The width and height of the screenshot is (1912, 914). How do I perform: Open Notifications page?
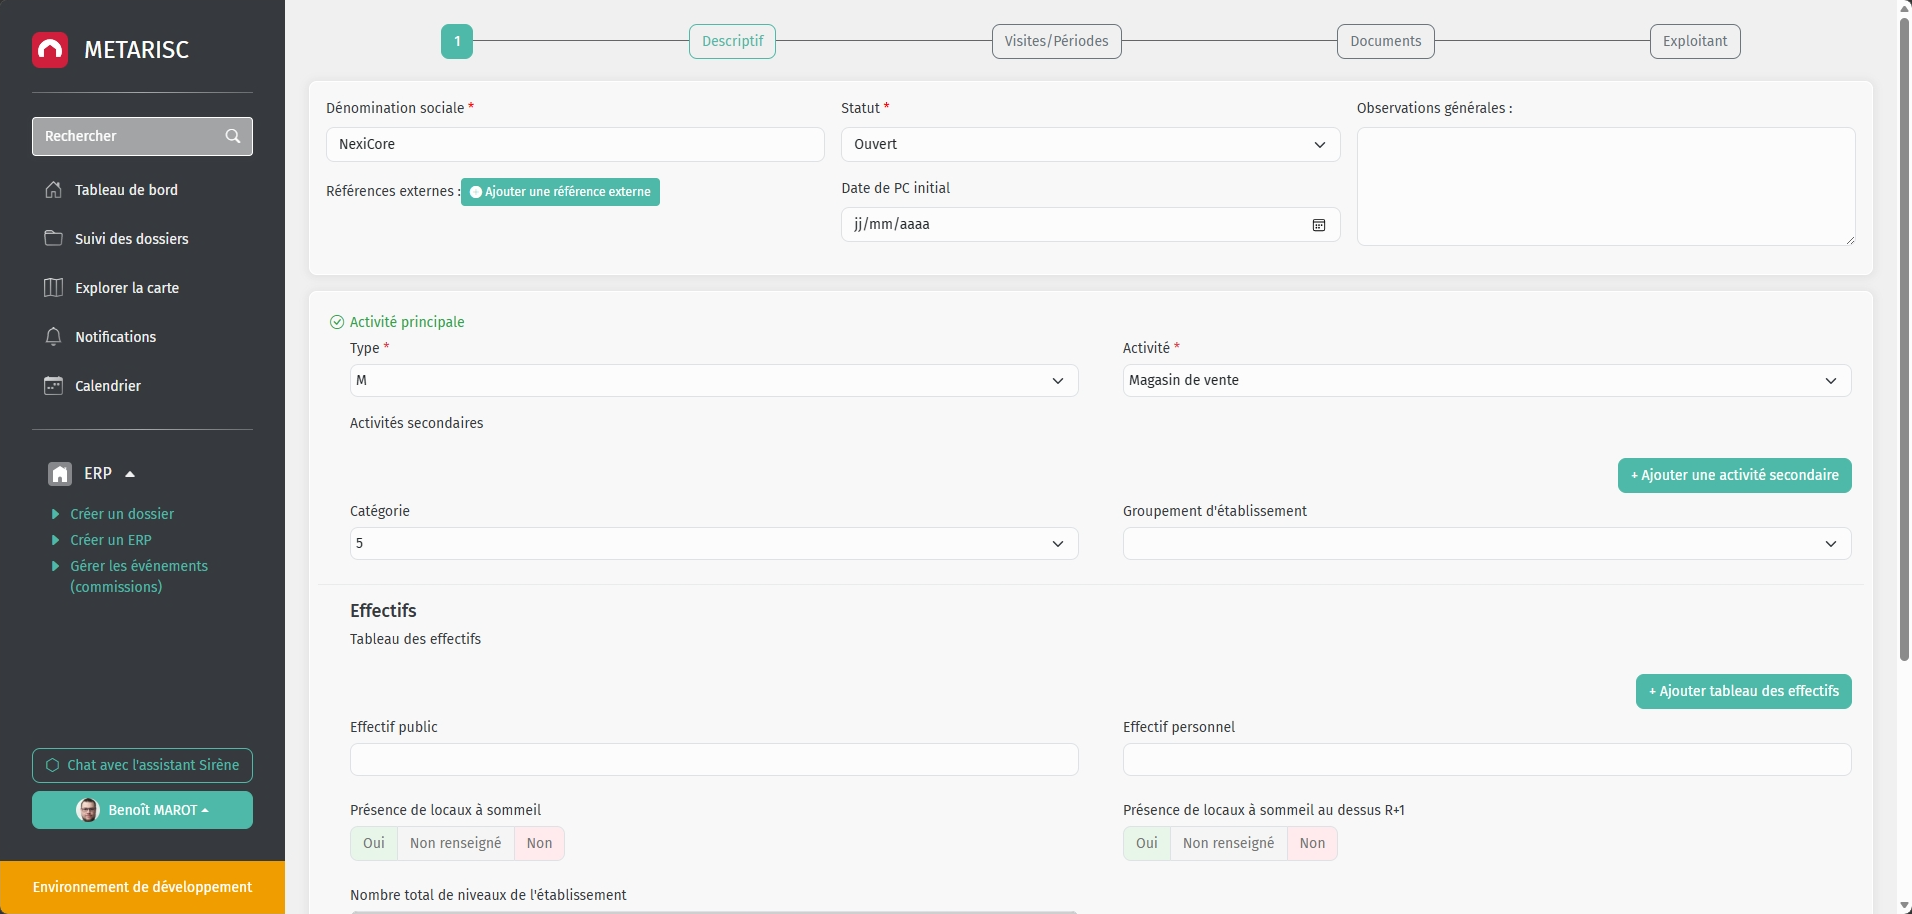click(116, 337)
